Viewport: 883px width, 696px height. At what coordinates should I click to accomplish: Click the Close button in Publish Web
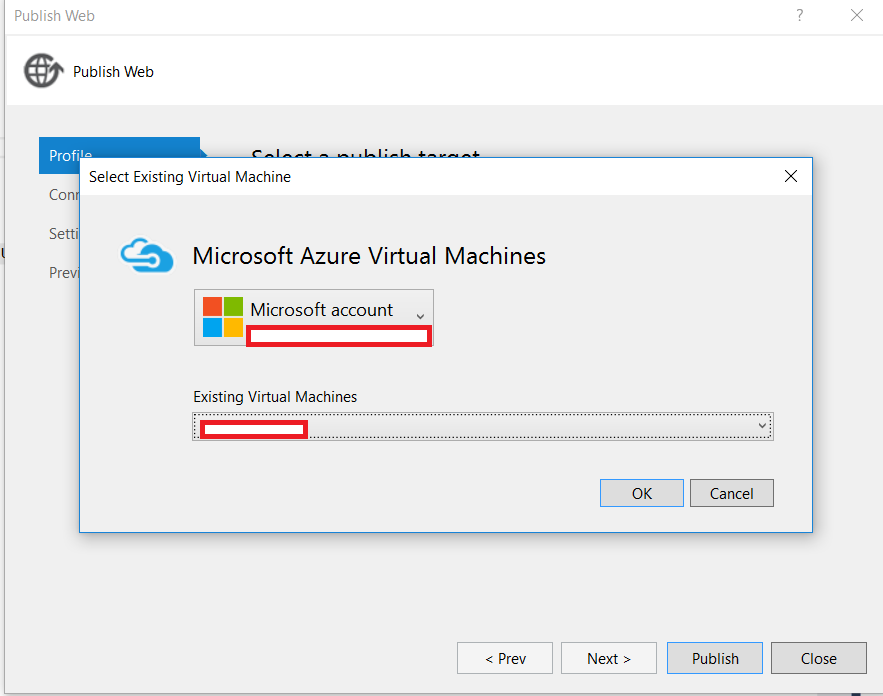pos(819,658)
